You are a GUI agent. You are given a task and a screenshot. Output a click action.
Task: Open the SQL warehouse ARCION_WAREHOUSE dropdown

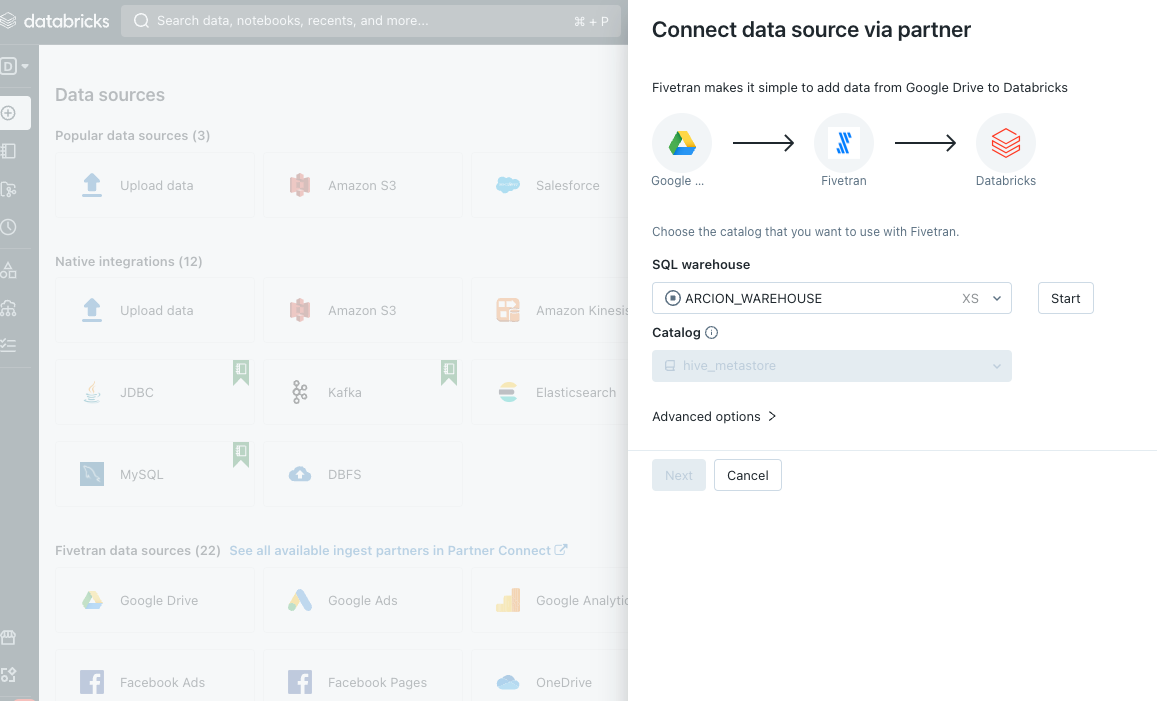tap(832, 298)
